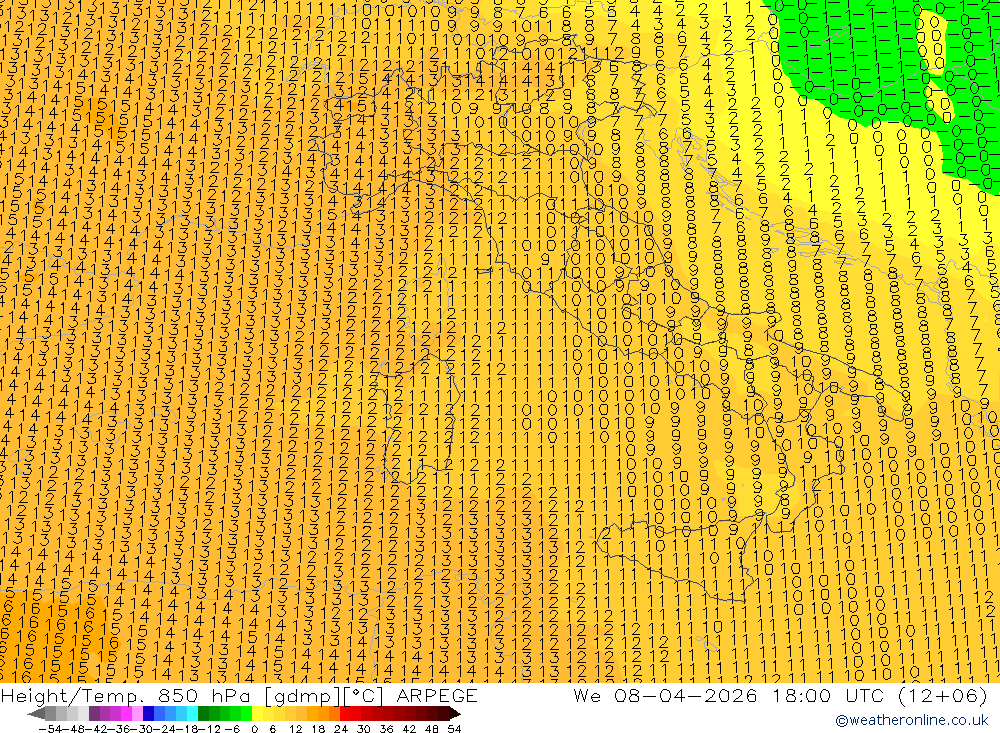Select the ARPEGE model name in the title

tap(436, 695)
